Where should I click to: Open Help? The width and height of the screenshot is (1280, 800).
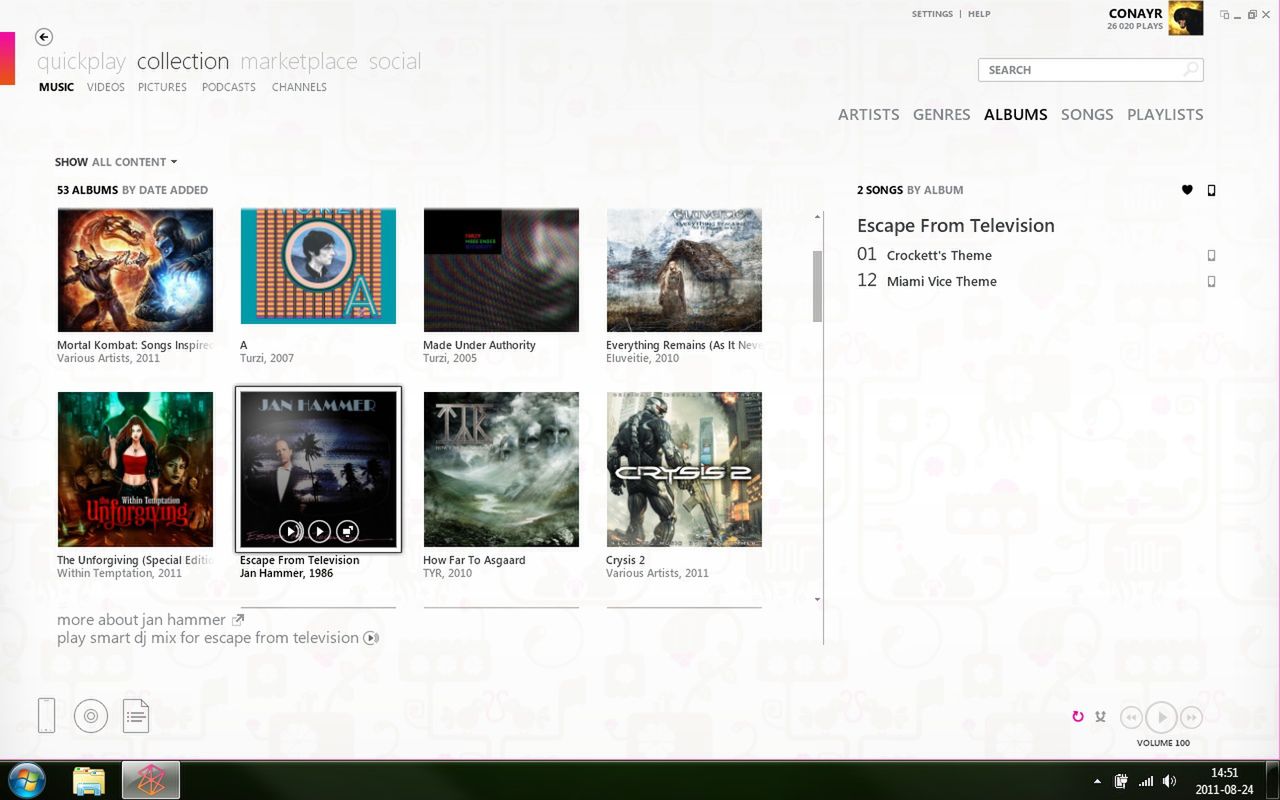[x=979, y=14]
